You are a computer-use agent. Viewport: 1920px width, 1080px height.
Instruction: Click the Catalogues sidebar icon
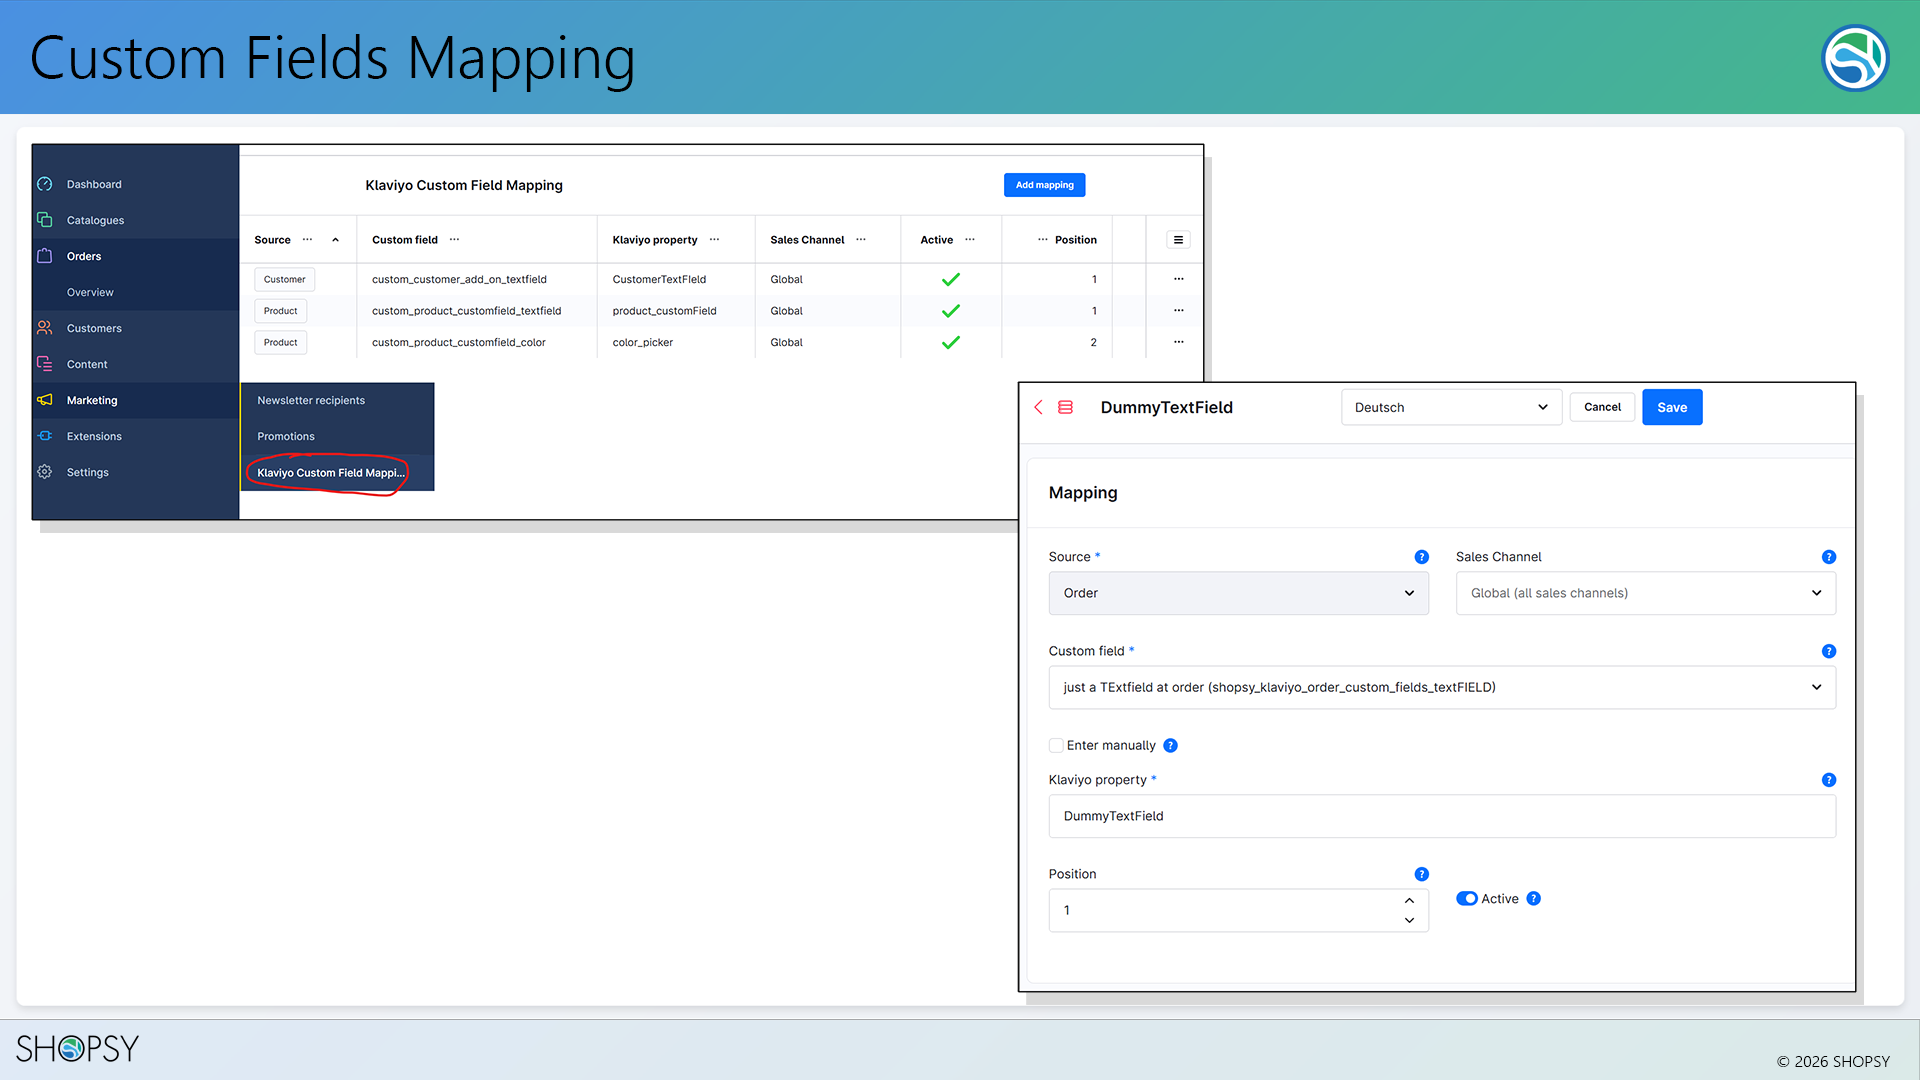point(45,220)
